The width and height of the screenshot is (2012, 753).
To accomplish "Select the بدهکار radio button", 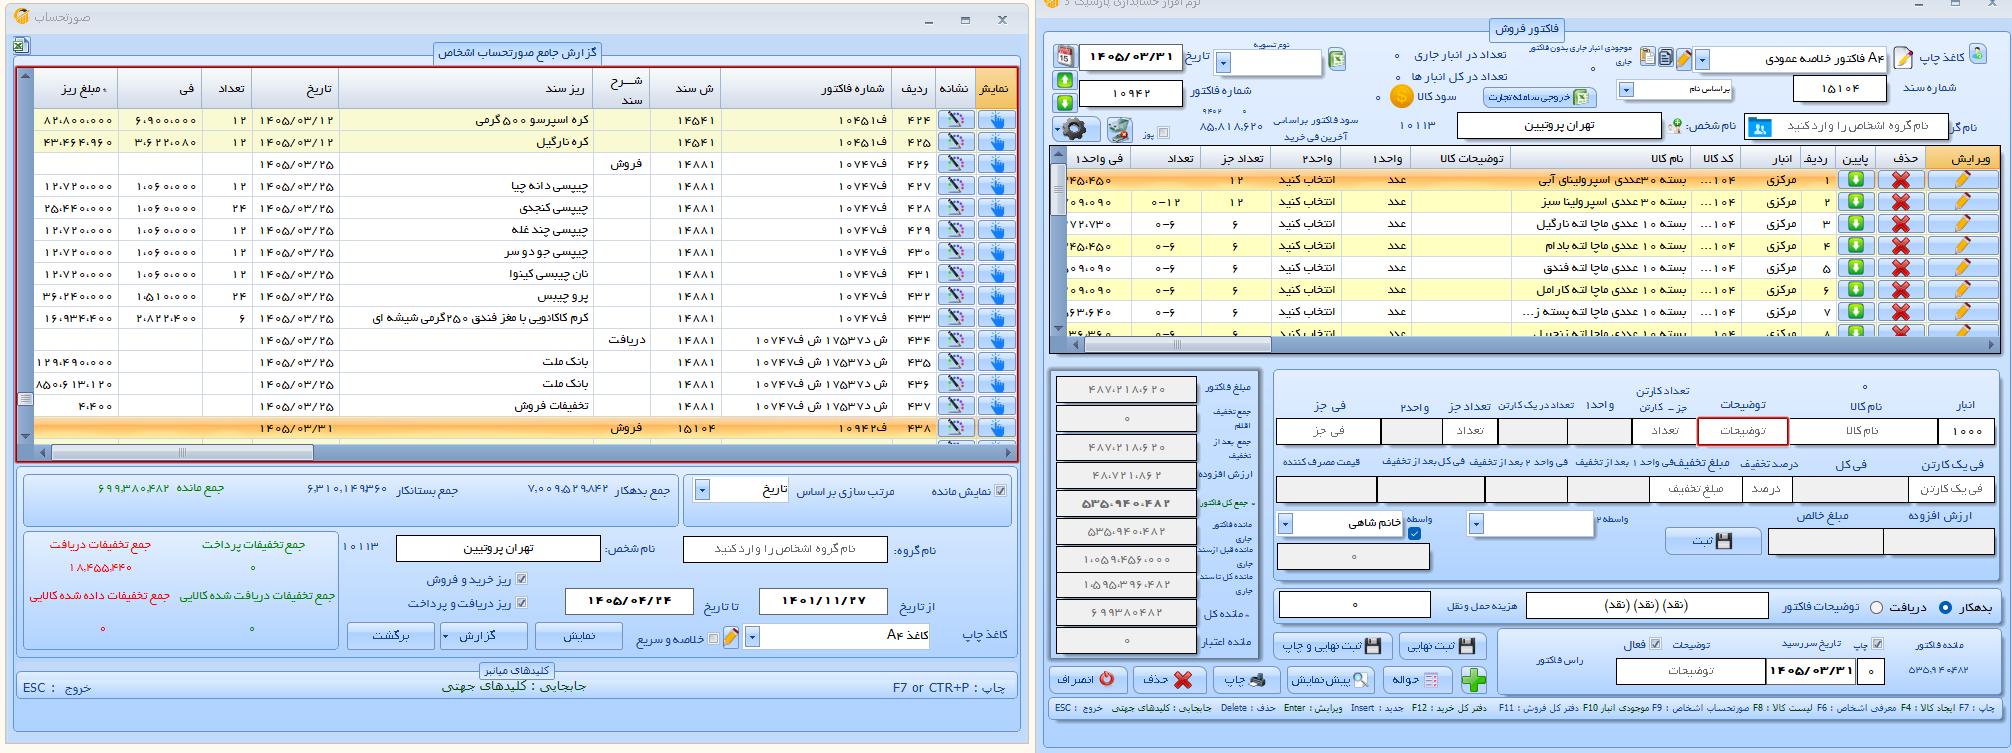I will [x=1945, y=607].
